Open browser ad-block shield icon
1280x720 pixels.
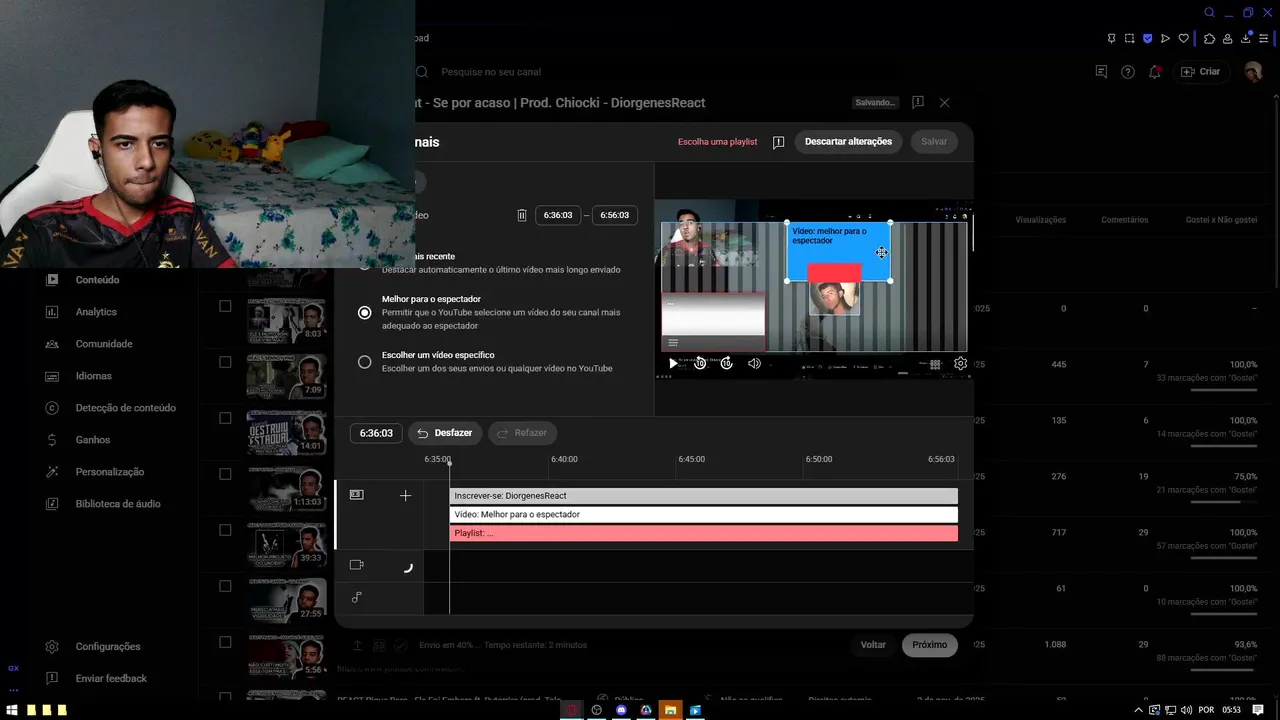1147,39
